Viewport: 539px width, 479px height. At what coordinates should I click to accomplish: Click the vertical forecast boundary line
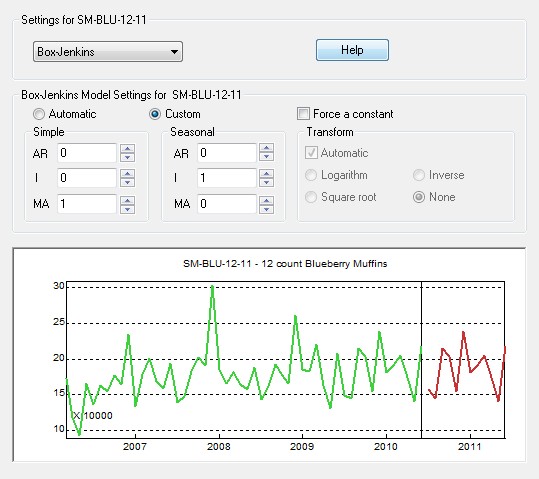pyautogui.click(x=421, y=360)
